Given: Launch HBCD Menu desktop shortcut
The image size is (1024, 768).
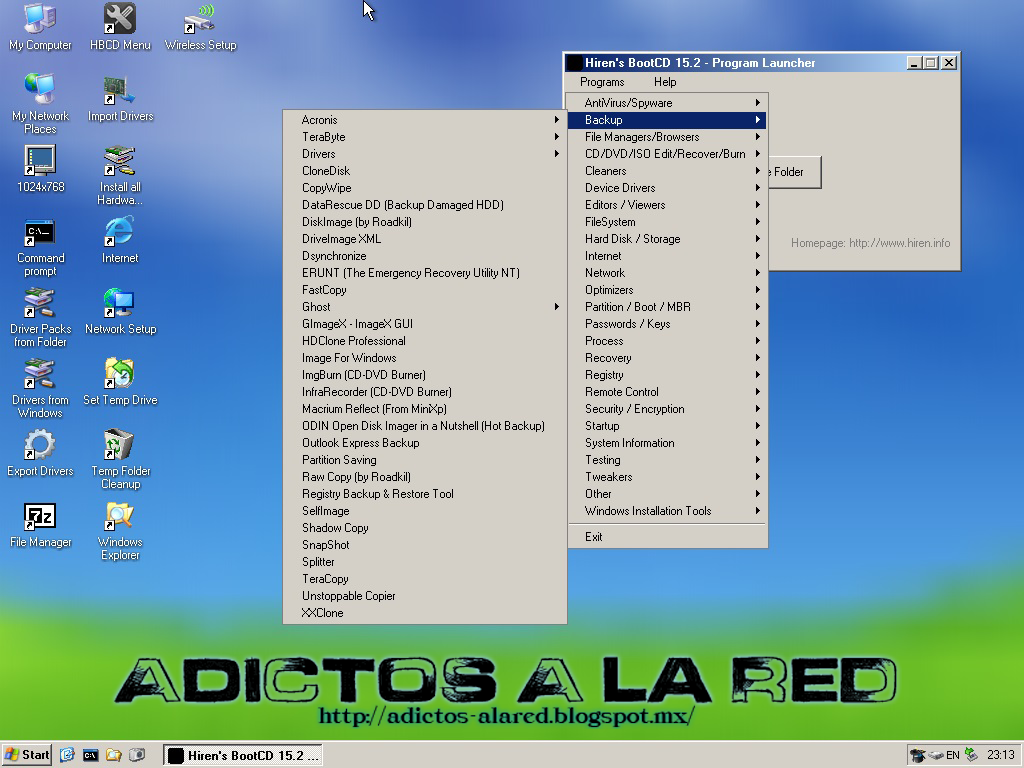Looking at the screenshot, I should 120,27.
